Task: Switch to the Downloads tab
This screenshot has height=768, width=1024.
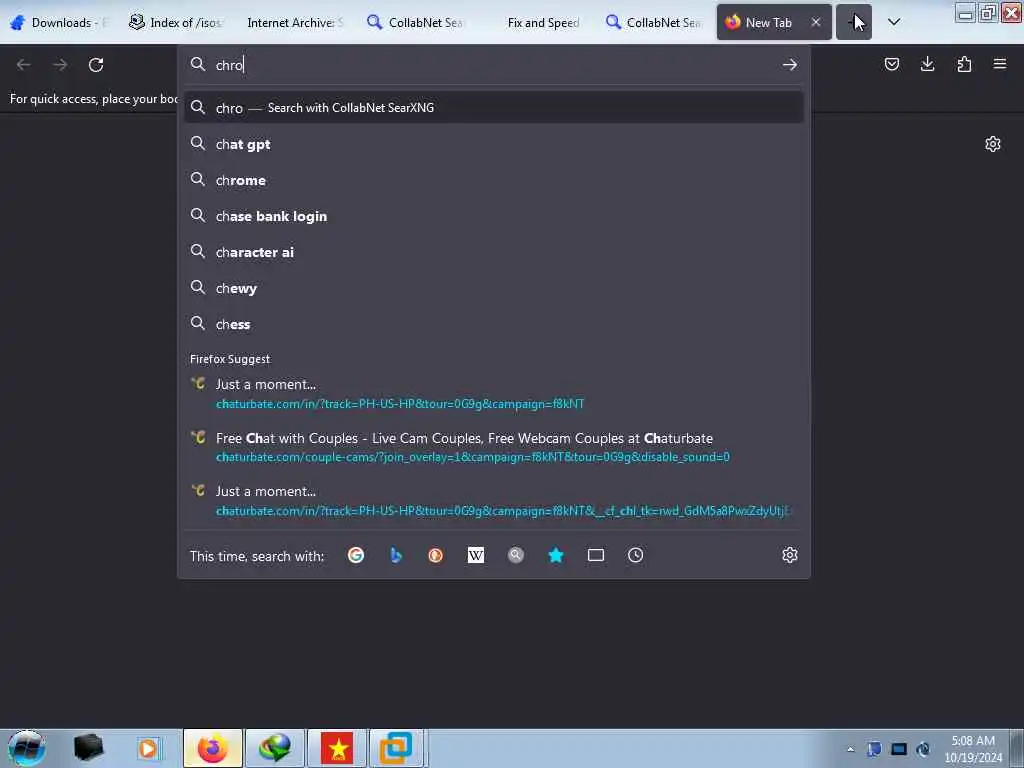Action: (60, 22)
